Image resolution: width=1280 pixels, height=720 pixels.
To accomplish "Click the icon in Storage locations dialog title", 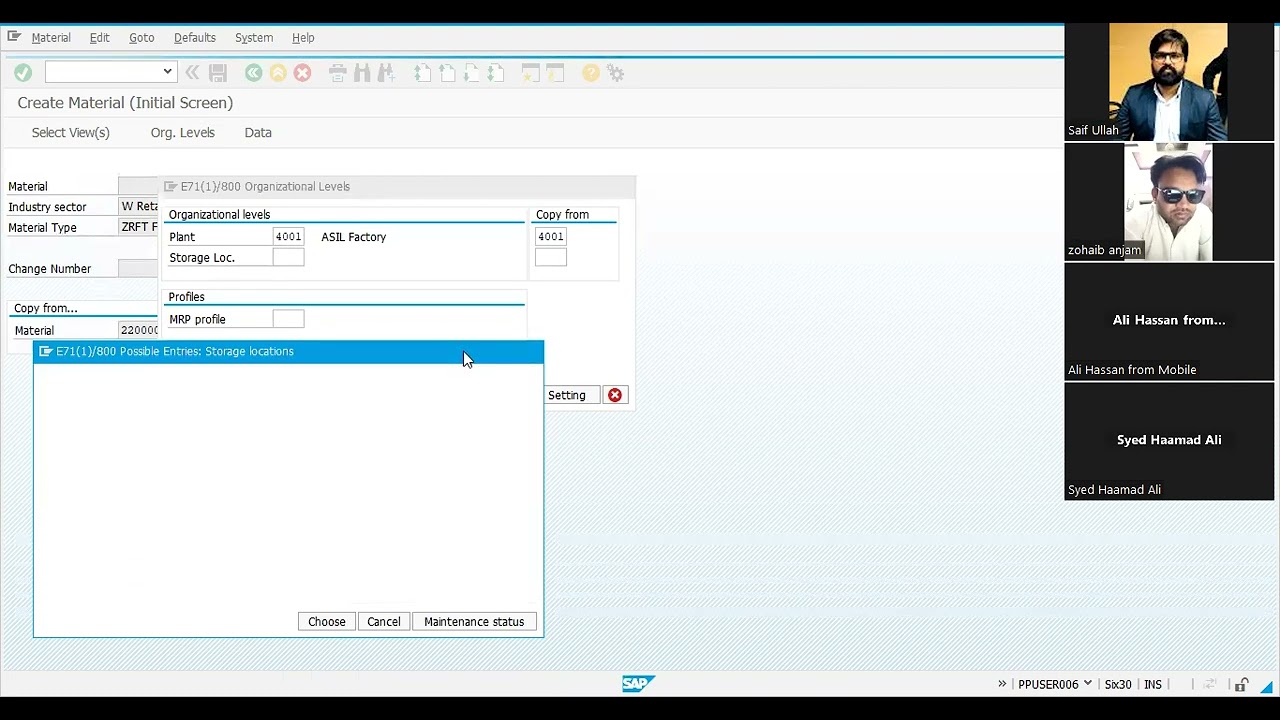I will 45,351.
